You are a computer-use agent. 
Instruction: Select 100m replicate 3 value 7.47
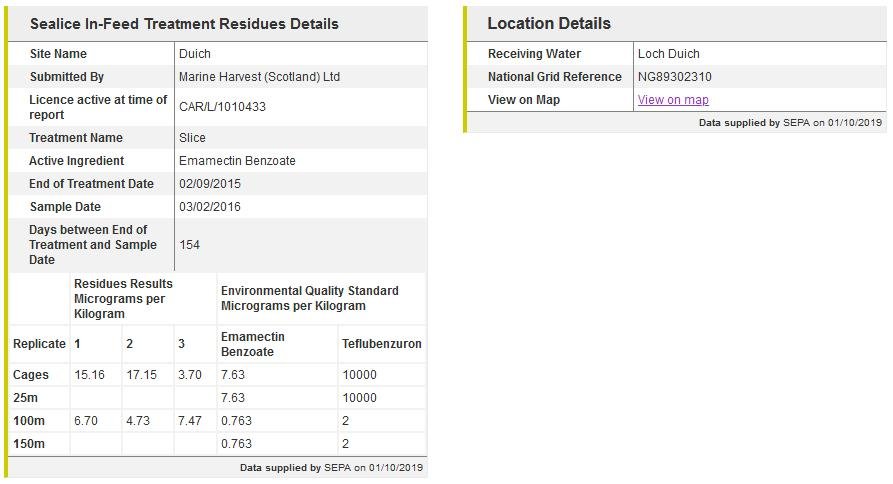[190, 421]
